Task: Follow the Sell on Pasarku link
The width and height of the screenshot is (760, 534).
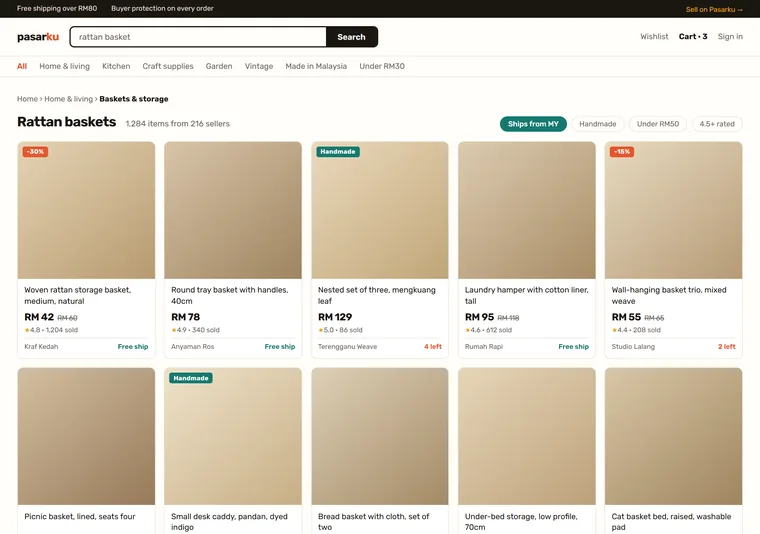Action: click(714, 9)
